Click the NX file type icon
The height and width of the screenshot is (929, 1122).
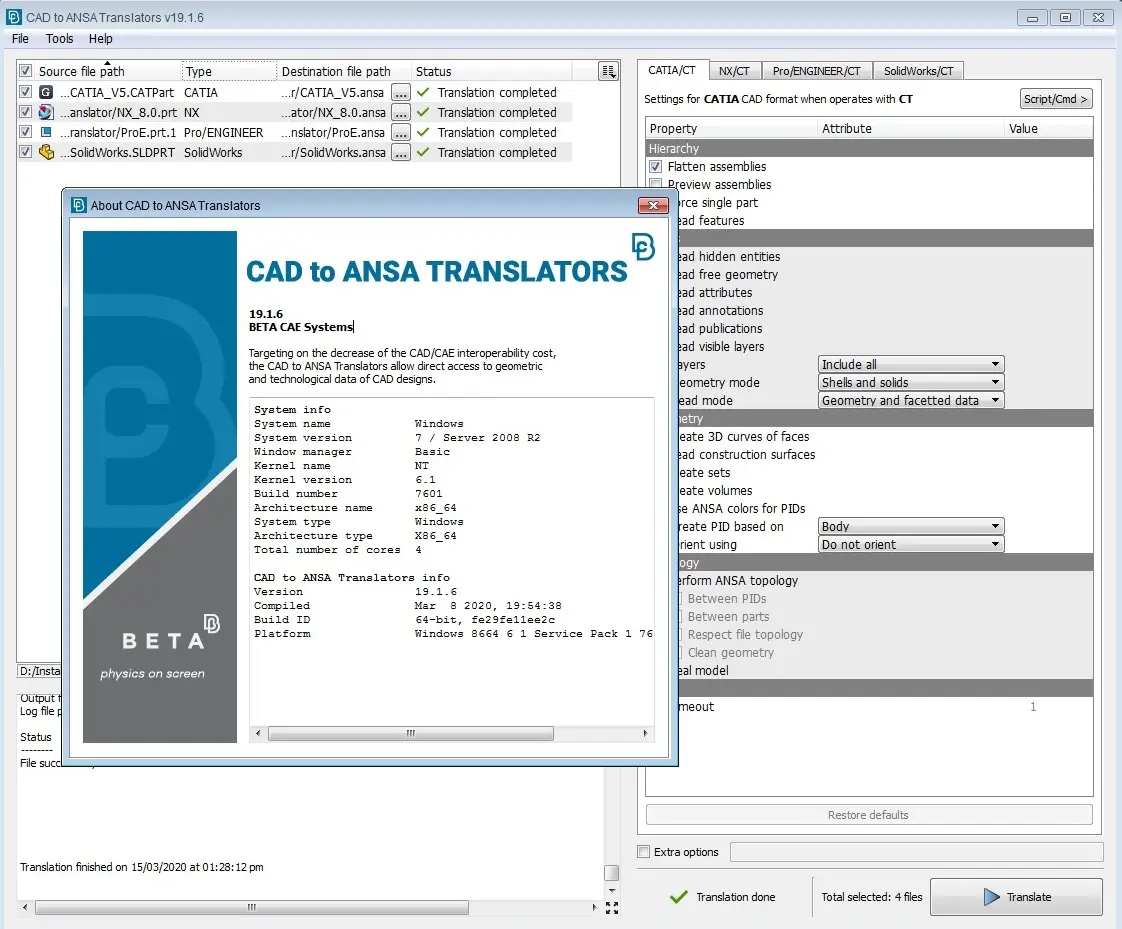46,112
